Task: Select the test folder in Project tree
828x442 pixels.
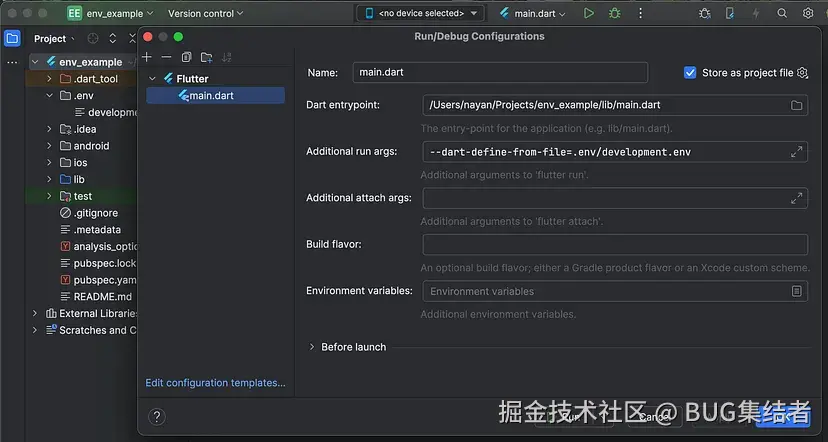Action: 83,196
